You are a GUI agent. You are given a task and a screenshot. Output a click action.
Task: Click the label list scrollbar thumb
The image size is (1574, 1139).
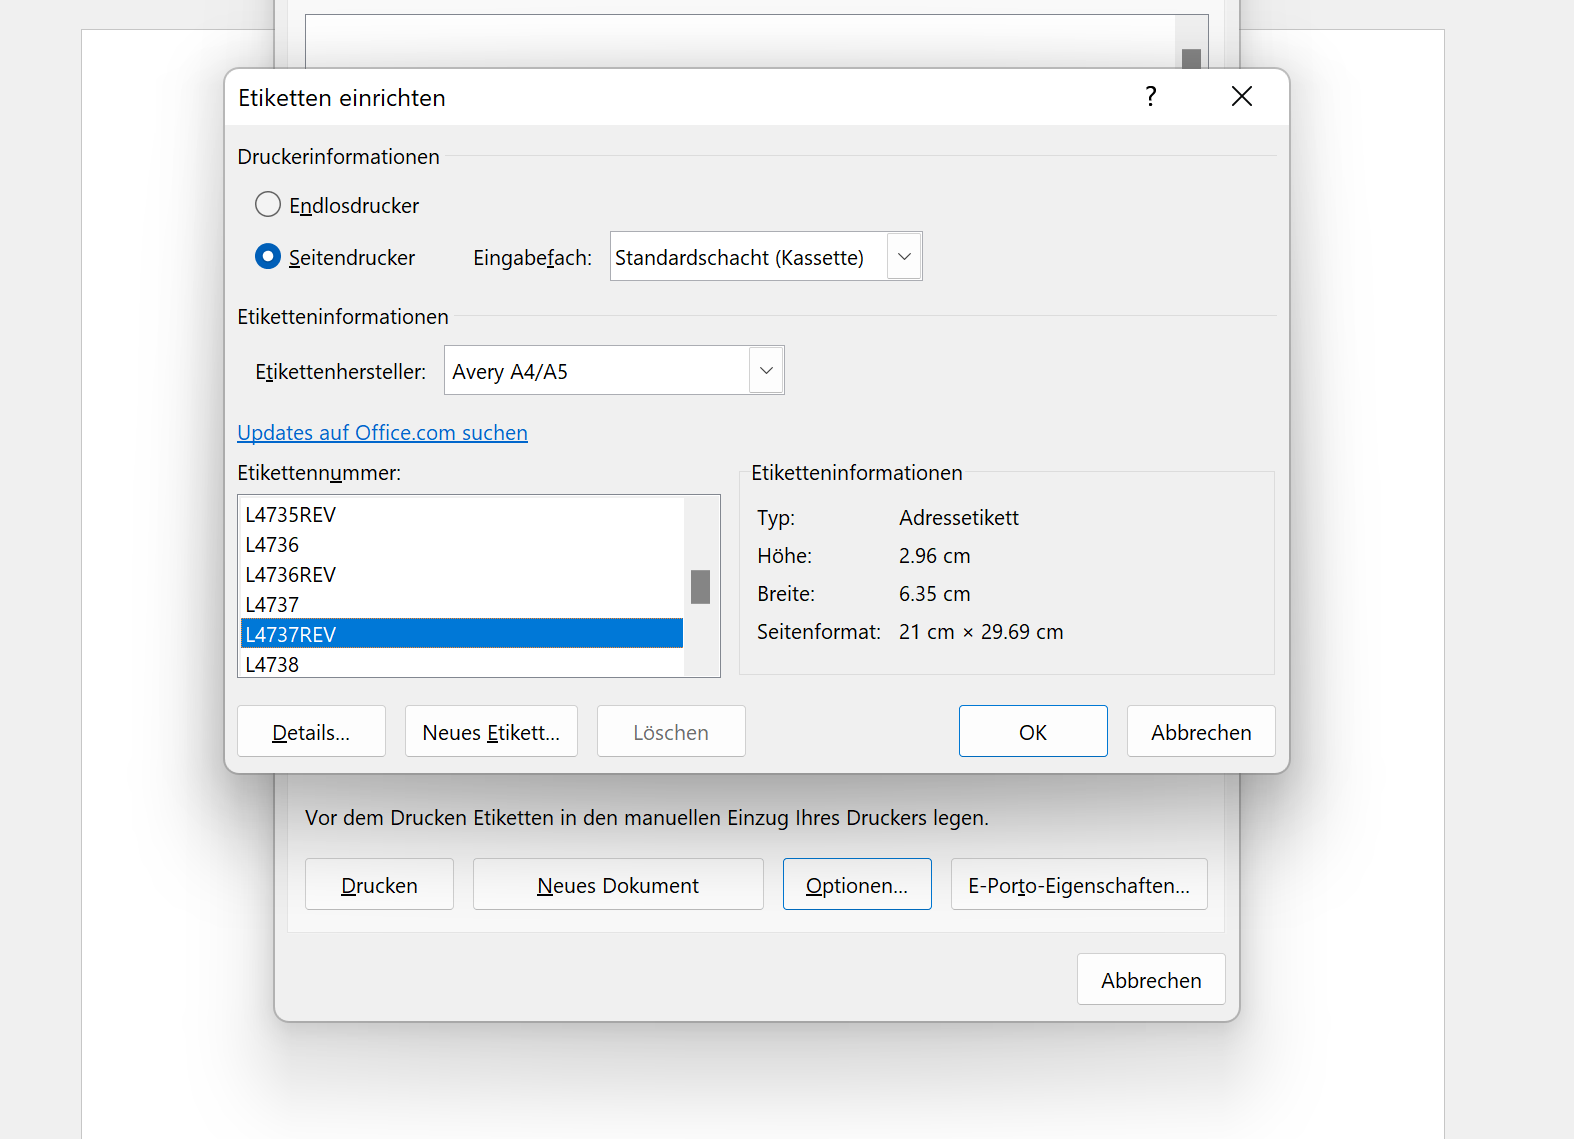click(700, 587)
